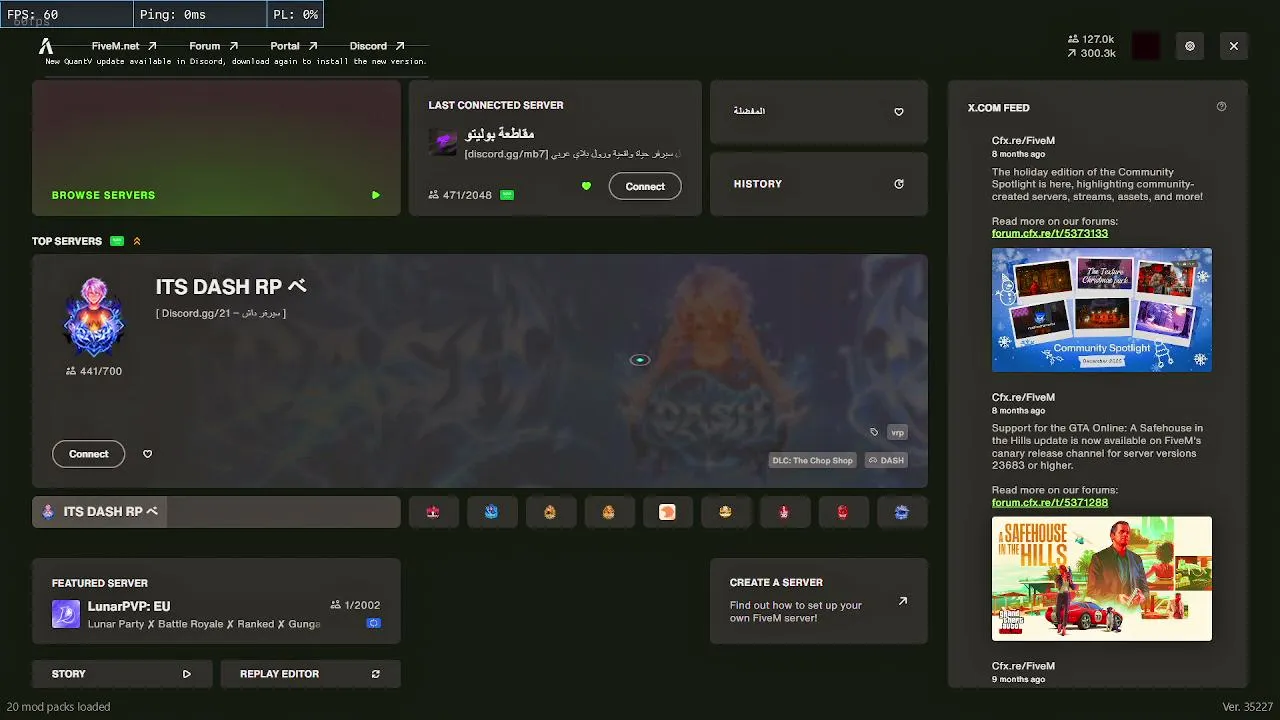
Task: Click the 1/2002 player count on LunarPVP
Action: (355, 605)
